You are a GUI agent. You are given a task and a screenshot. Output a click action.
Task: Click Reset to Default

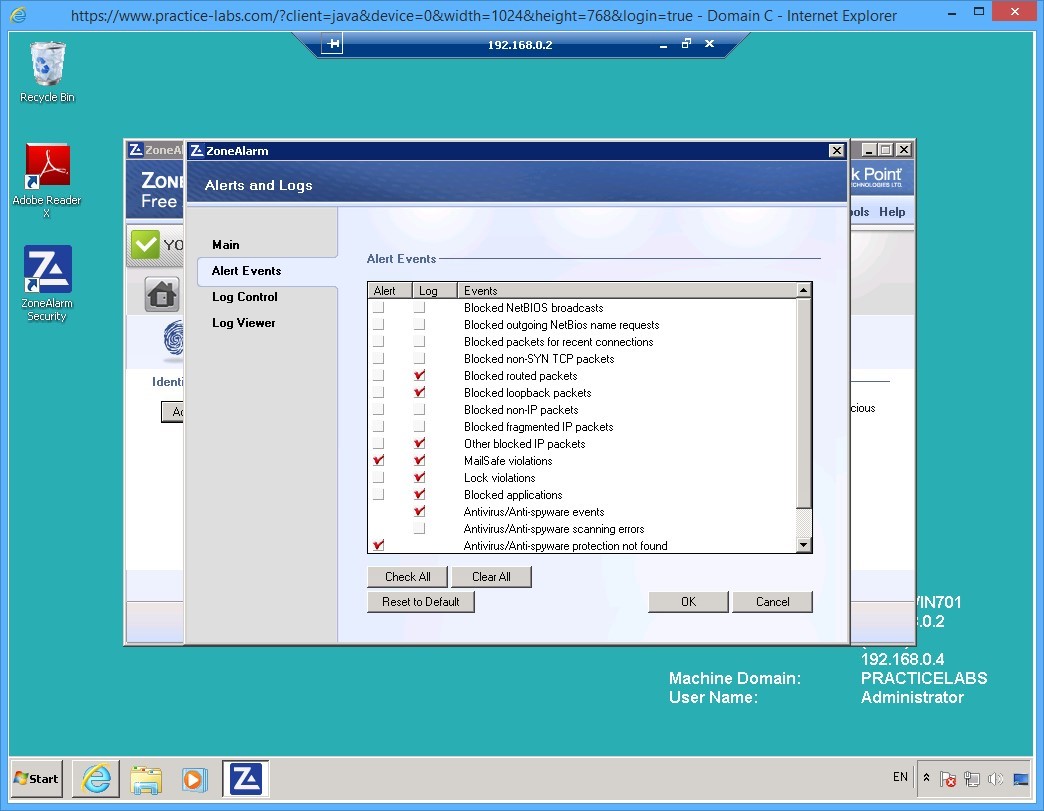click(420, 601)
